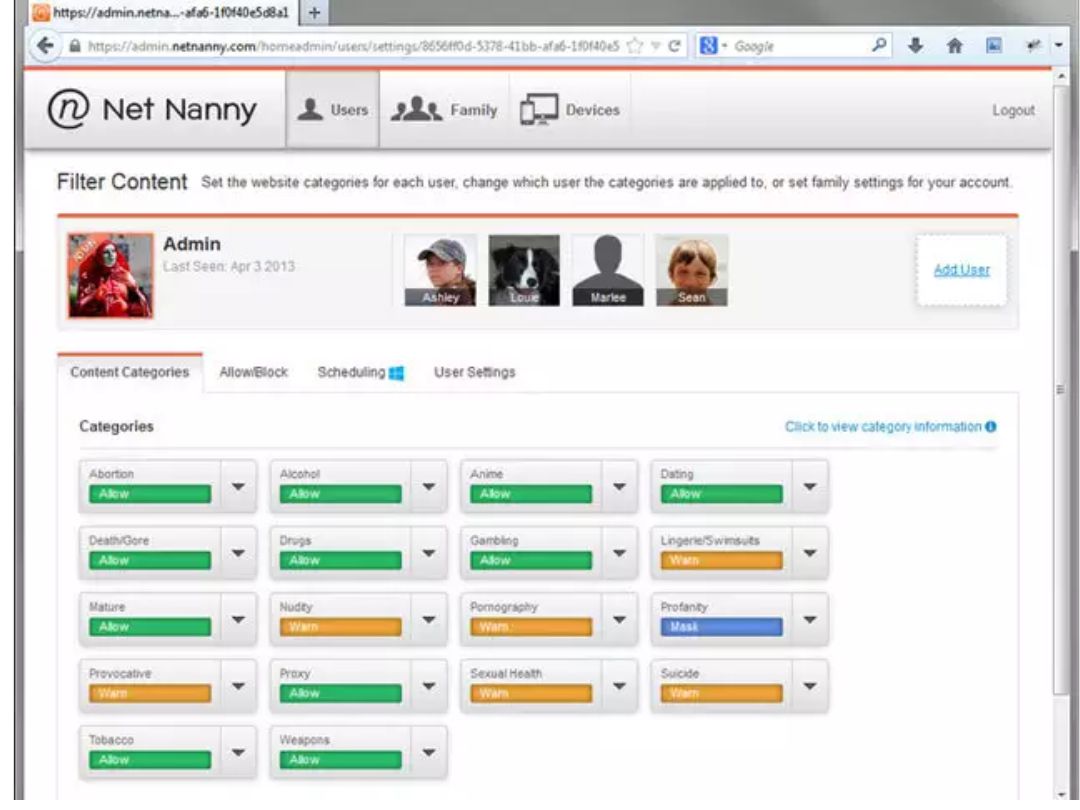The height and width of the screenshot is (810, 1080).
Task: Click the reload page icon
Action: pyautogui.click(x=674, y=46)
